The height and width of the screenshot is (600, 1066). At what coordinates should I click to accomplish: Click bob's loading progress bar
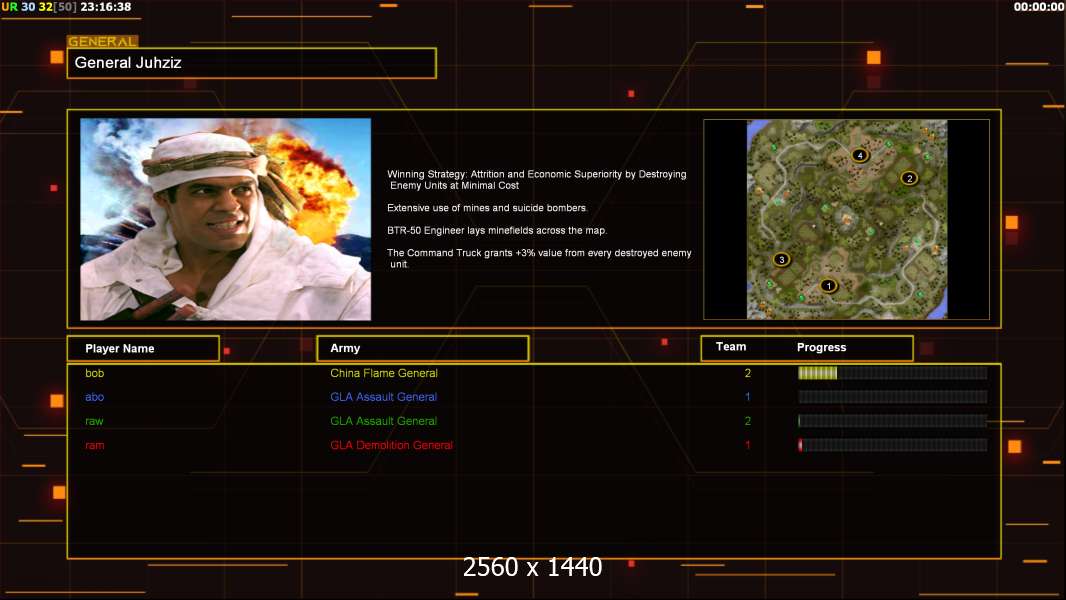tap(893, 373)
